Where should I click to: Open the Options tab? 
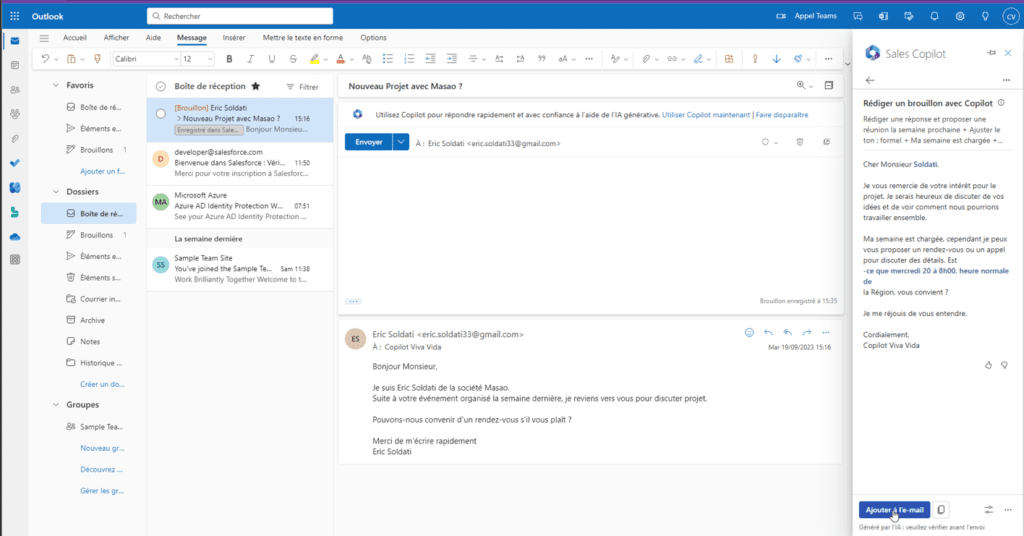point(373,38)
